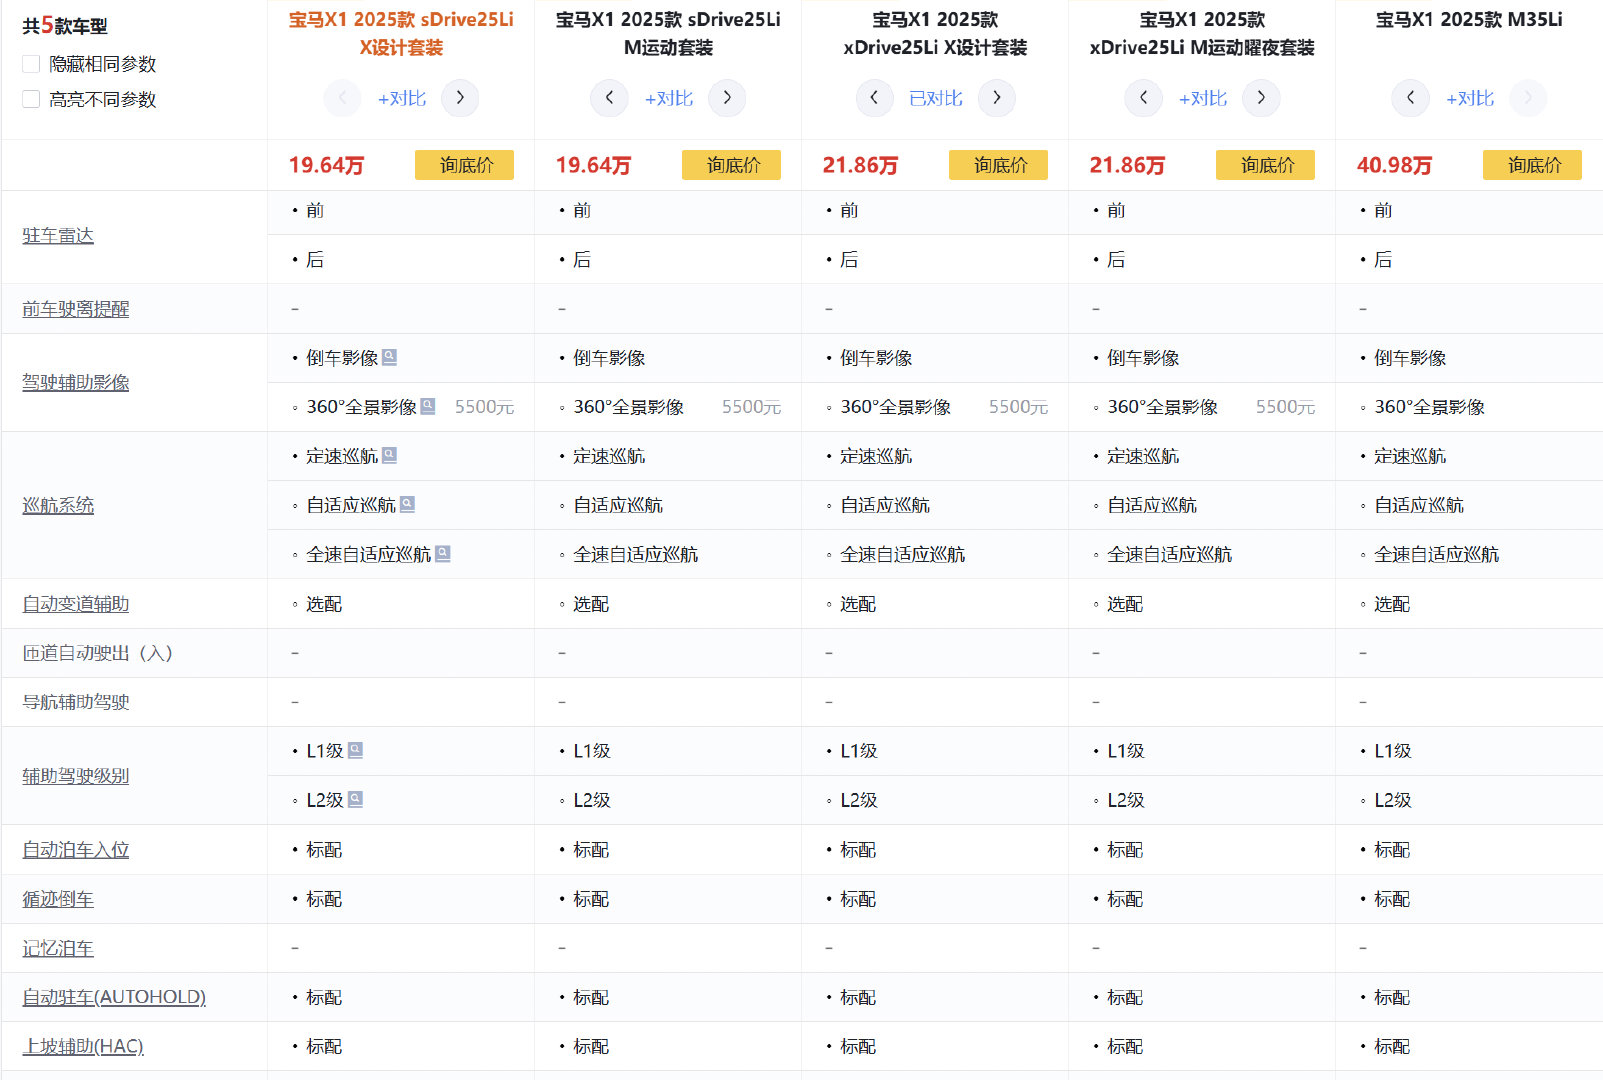The width and height of the screenshot is (1603, 1080).
Task: Click left arrow under sDrive25Li X设计套装
Action: 342,98
